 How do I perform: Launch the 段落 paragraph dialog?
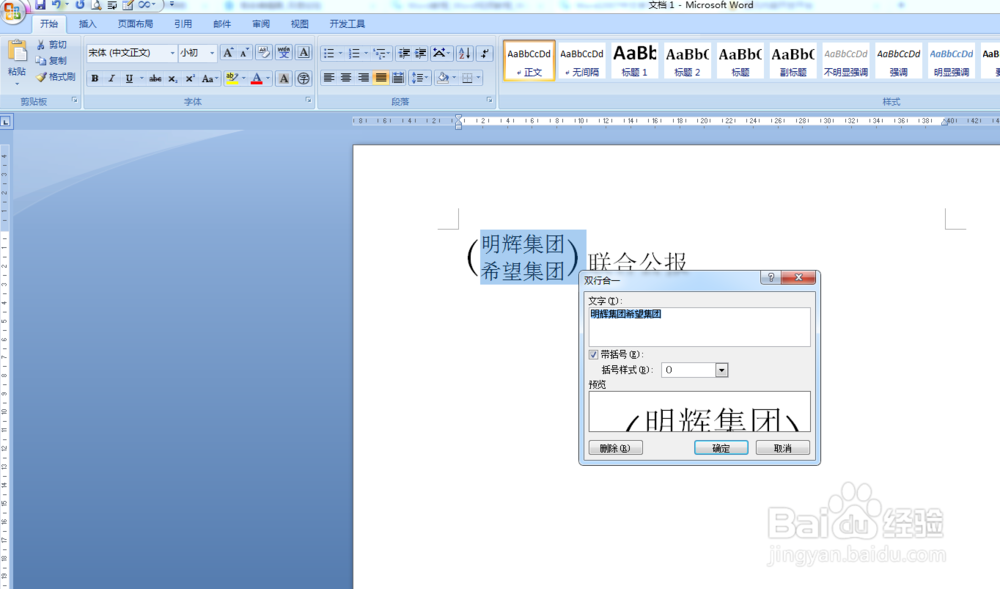(489, 100)
